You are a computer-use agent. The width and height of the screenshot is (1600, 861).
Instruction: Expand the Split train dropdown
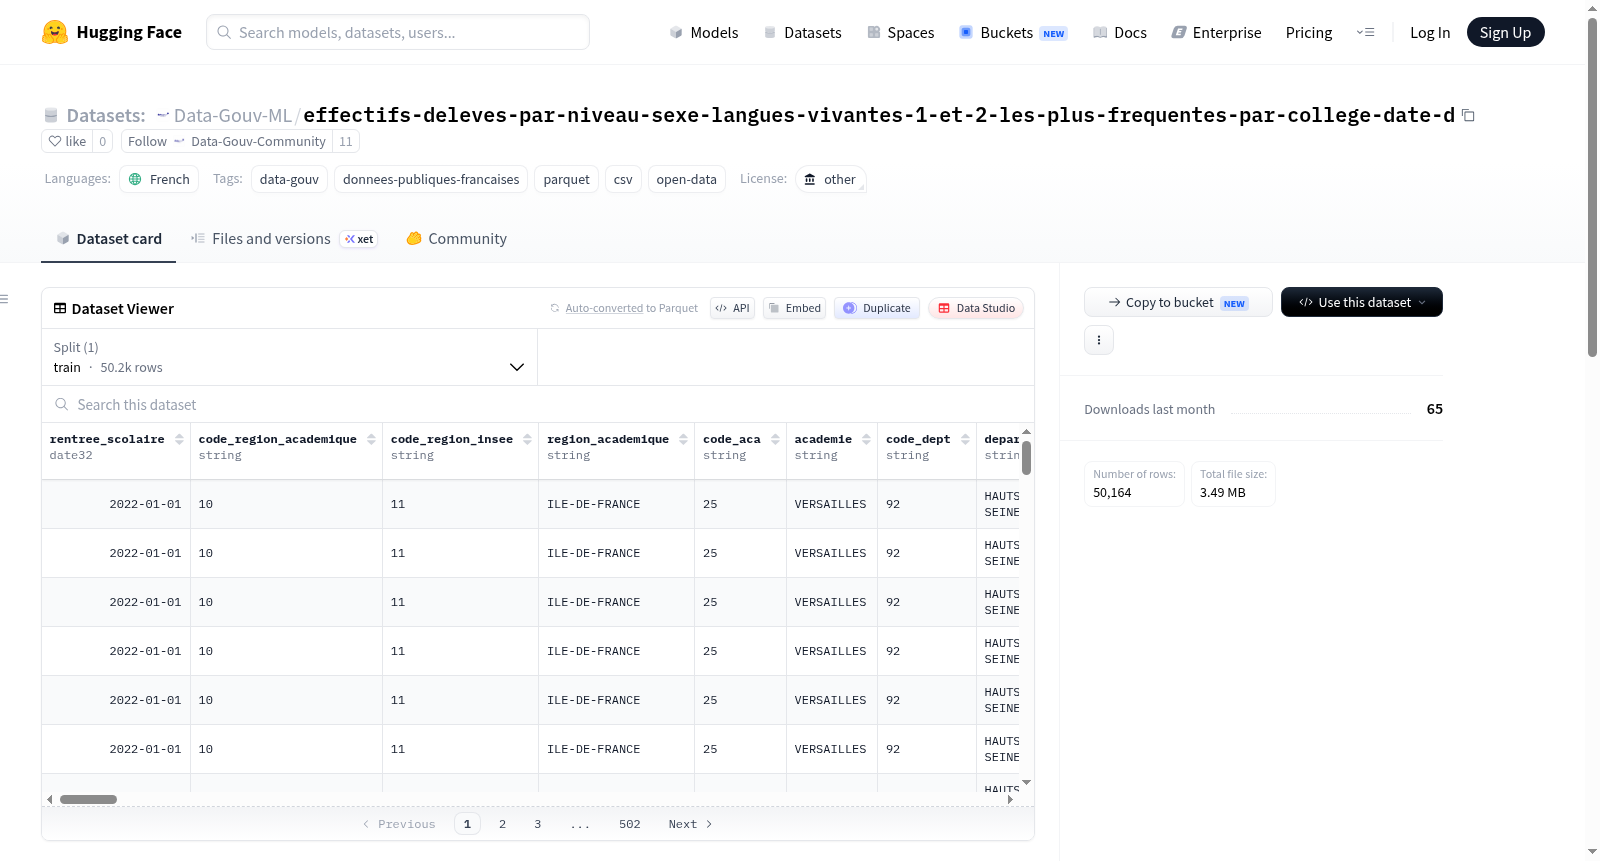click(289, 357)
